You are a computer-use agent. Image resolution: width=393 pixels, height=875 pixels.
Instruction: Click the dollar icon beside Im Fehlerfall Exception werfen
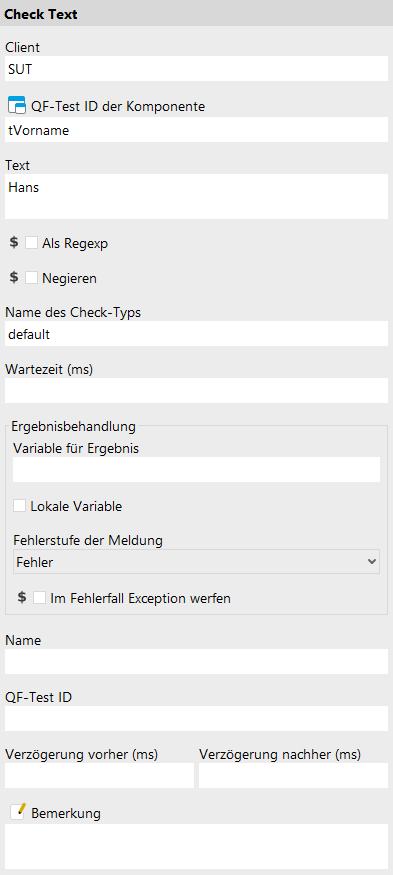tap(22, 598)
